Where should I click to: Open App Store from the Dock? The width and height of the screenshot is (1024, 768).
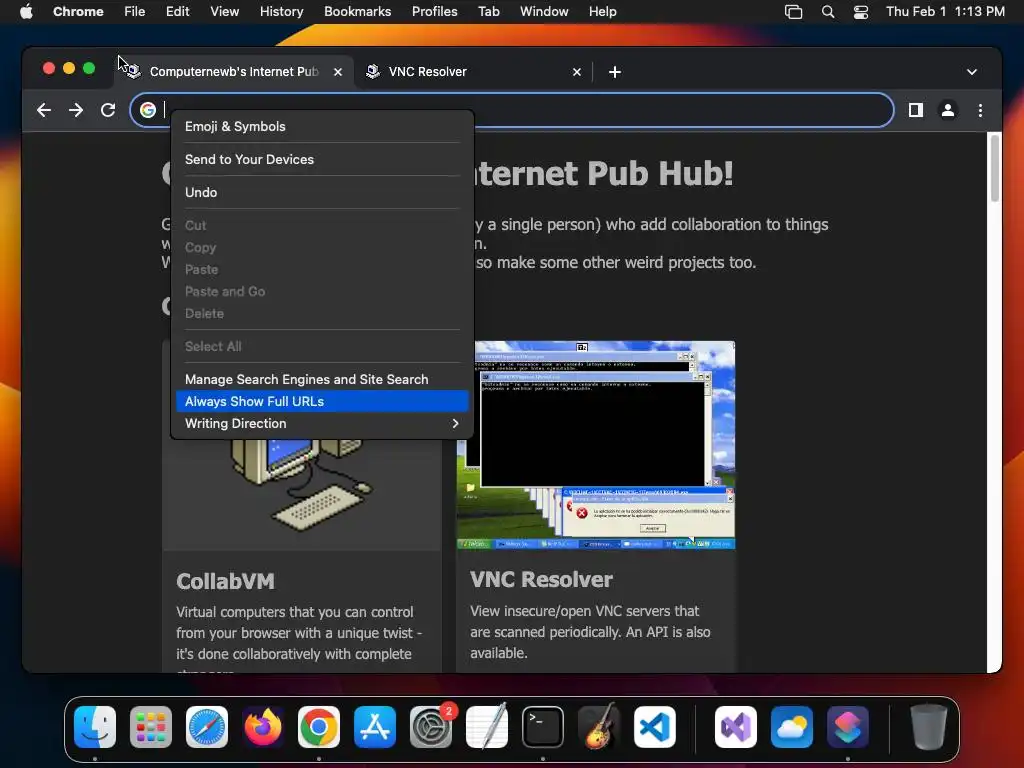point(375,727)
